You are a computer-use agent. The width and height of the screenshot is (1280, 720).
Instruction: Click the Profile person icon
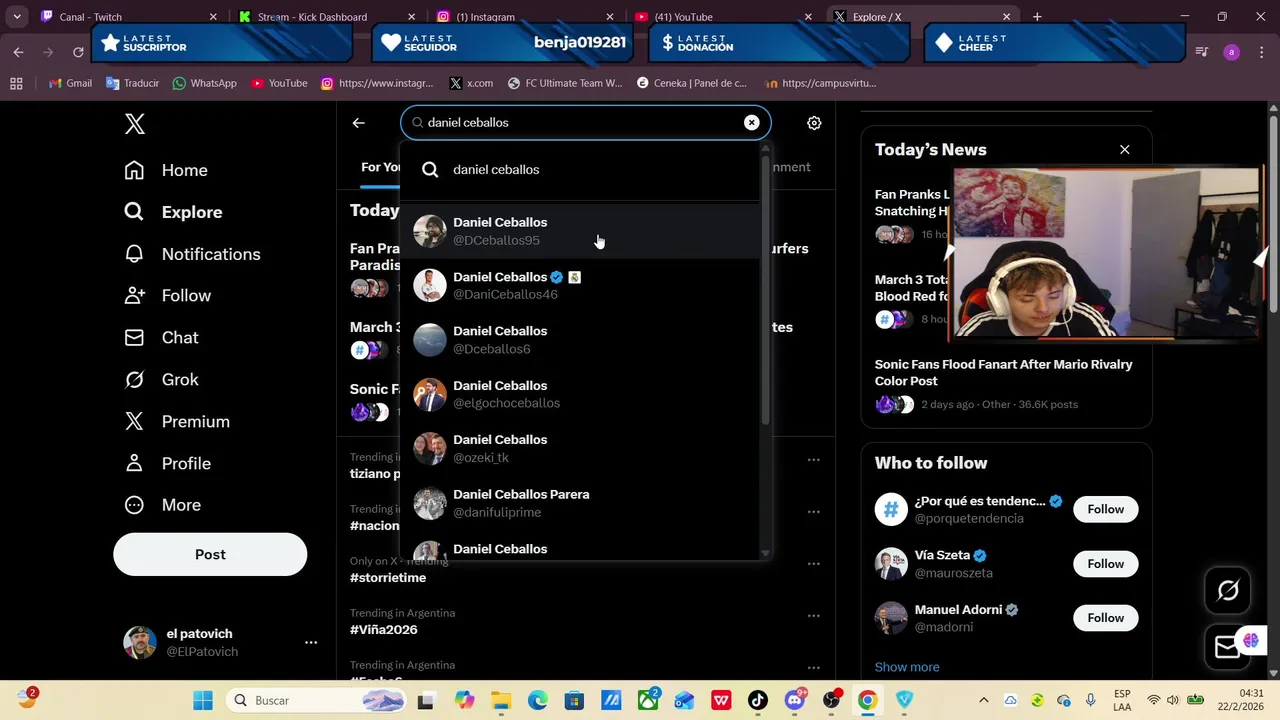click(134, 464)
